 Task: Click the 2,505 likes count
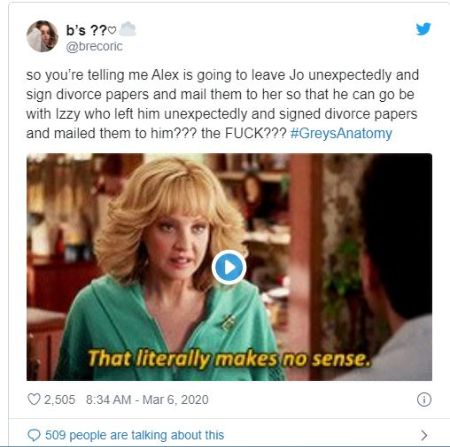(x=60, y=399)
